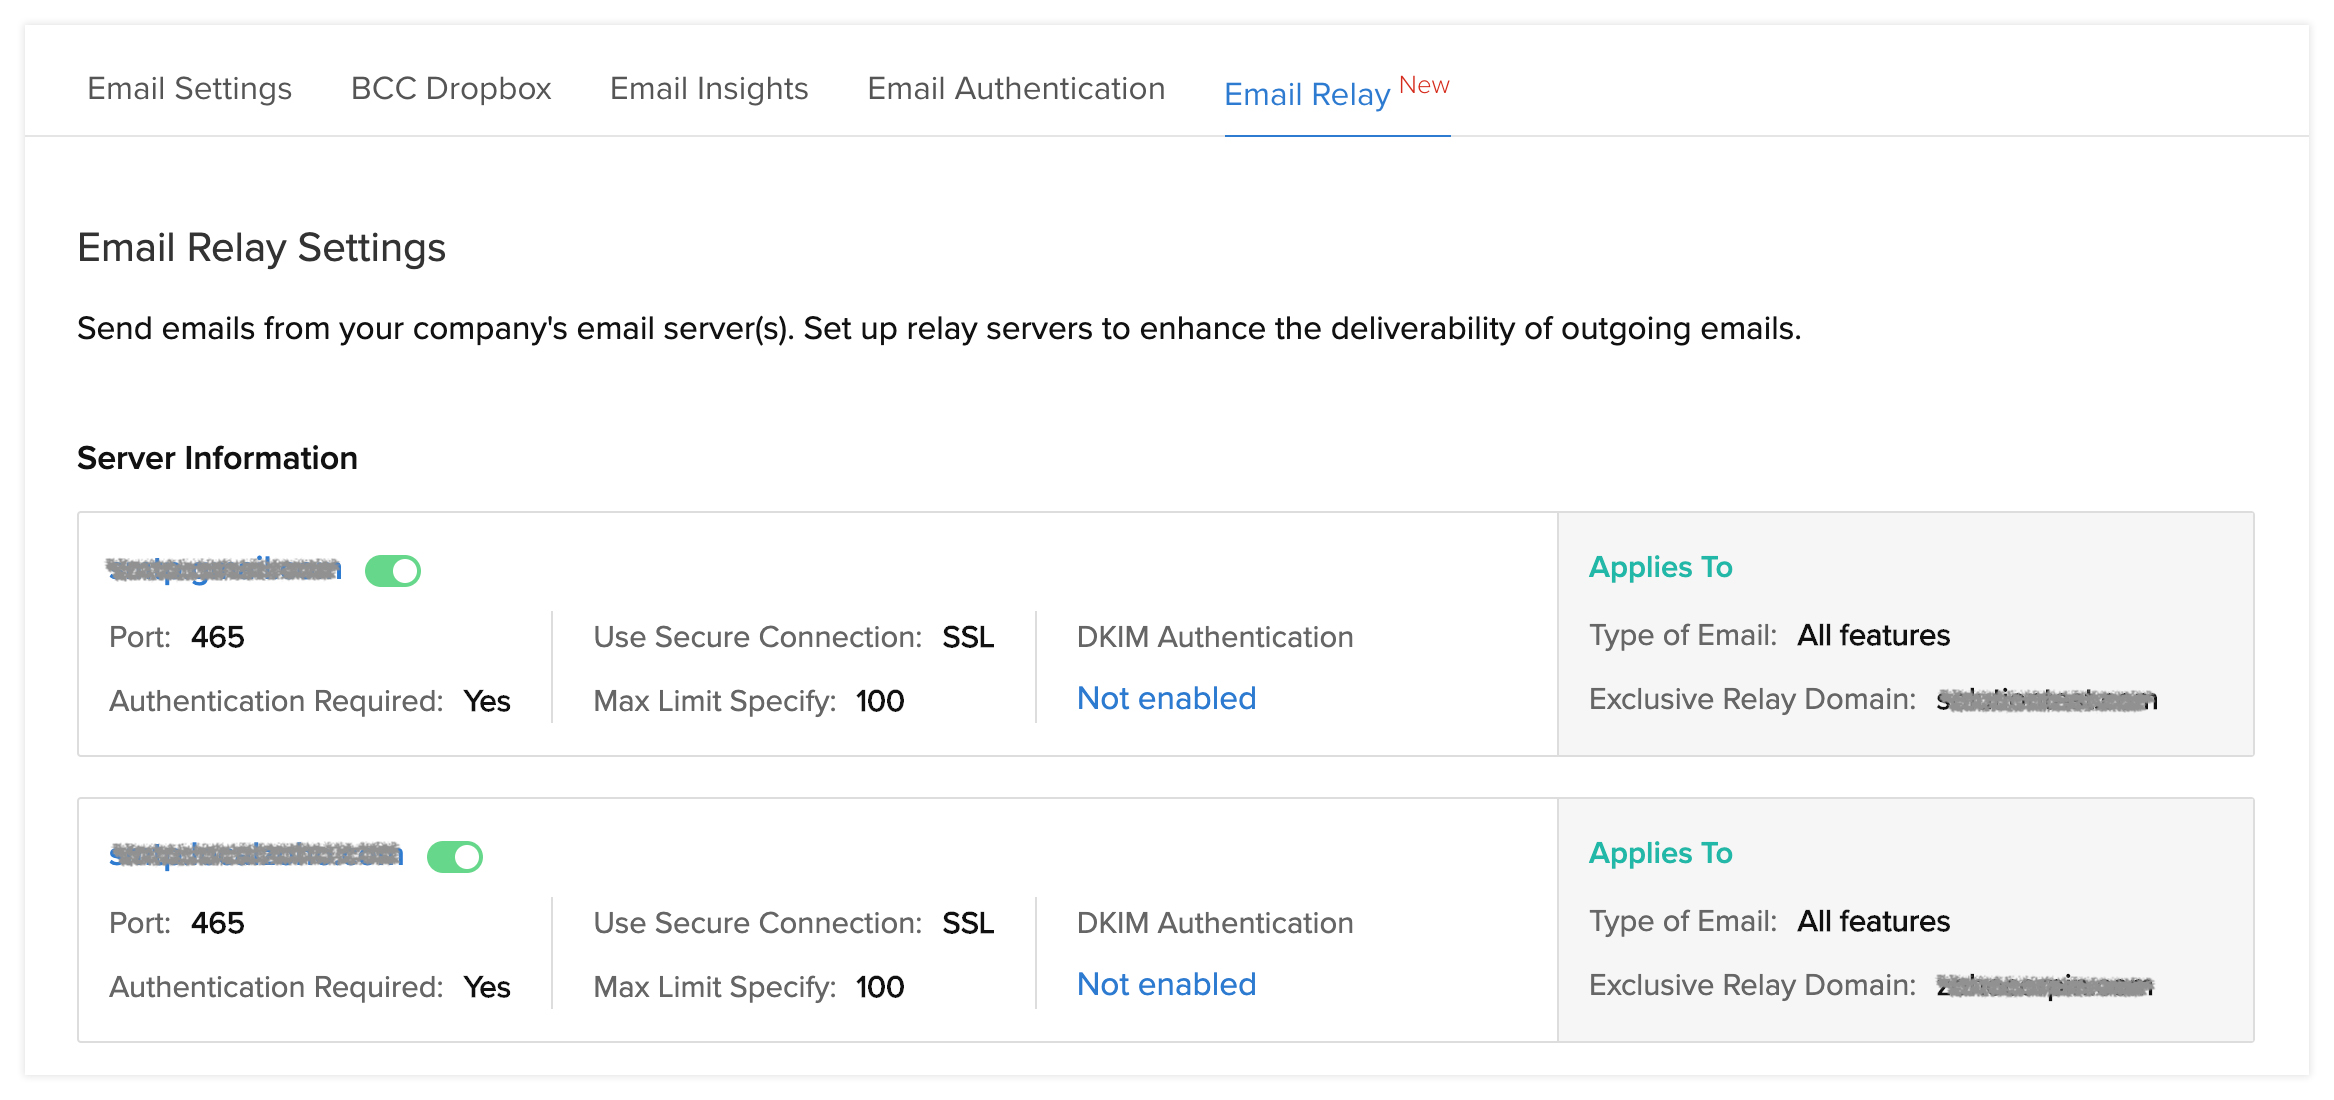Open the first blurred server name link

(224, 569)
